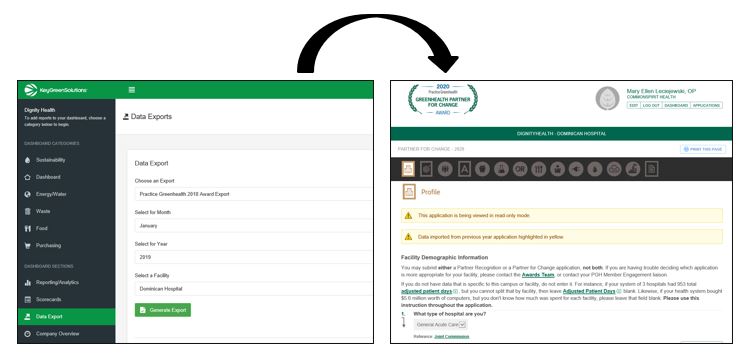Click the user avatar leaf icon
The height and width of the screenshot is (362, 754).
[607, 99]
